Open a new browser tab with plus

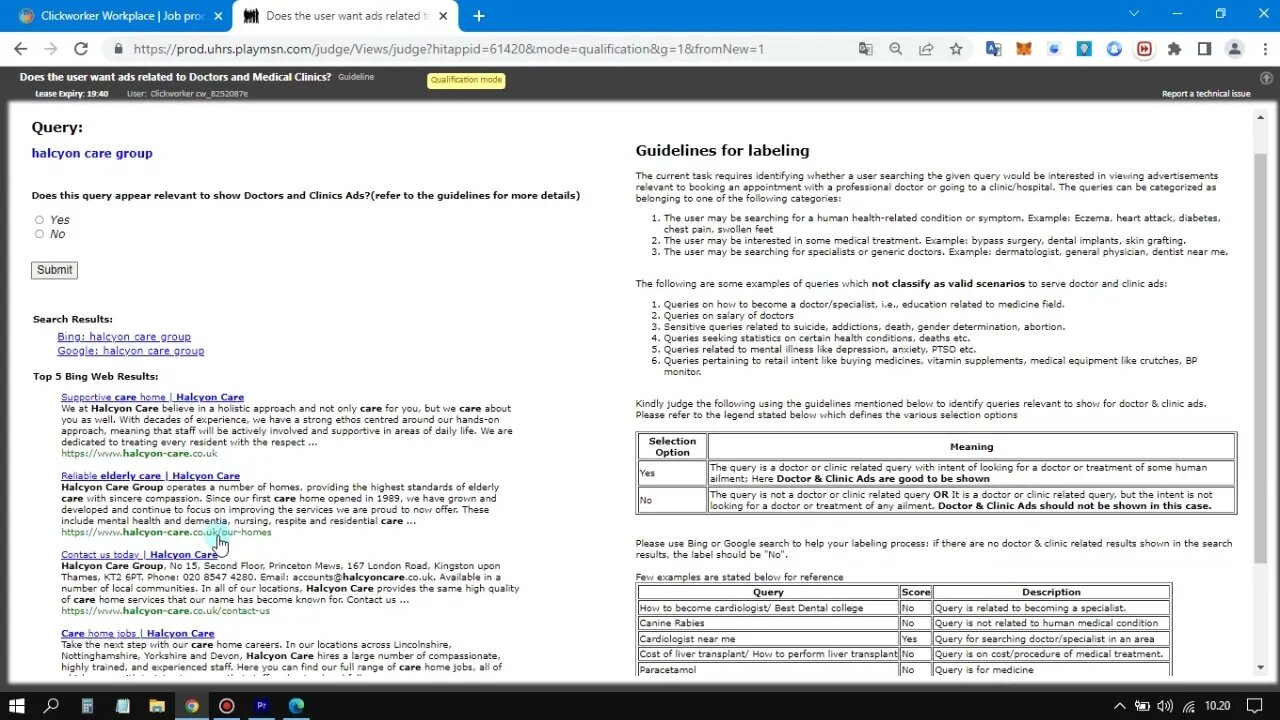tap(479, 15)
